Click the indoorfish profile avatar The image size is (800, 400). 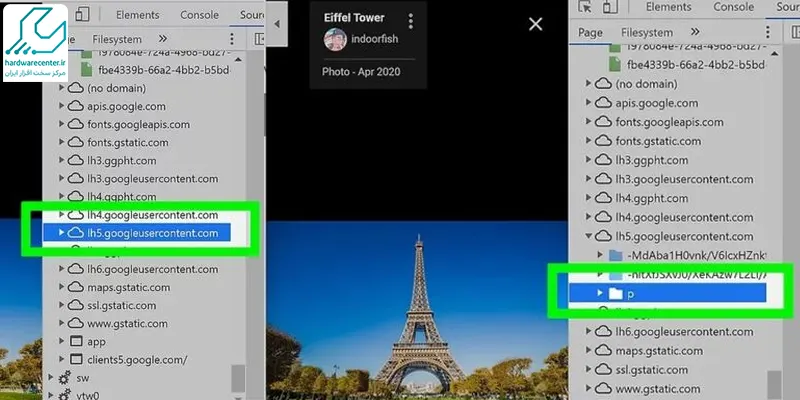click(x=336, y=40)
